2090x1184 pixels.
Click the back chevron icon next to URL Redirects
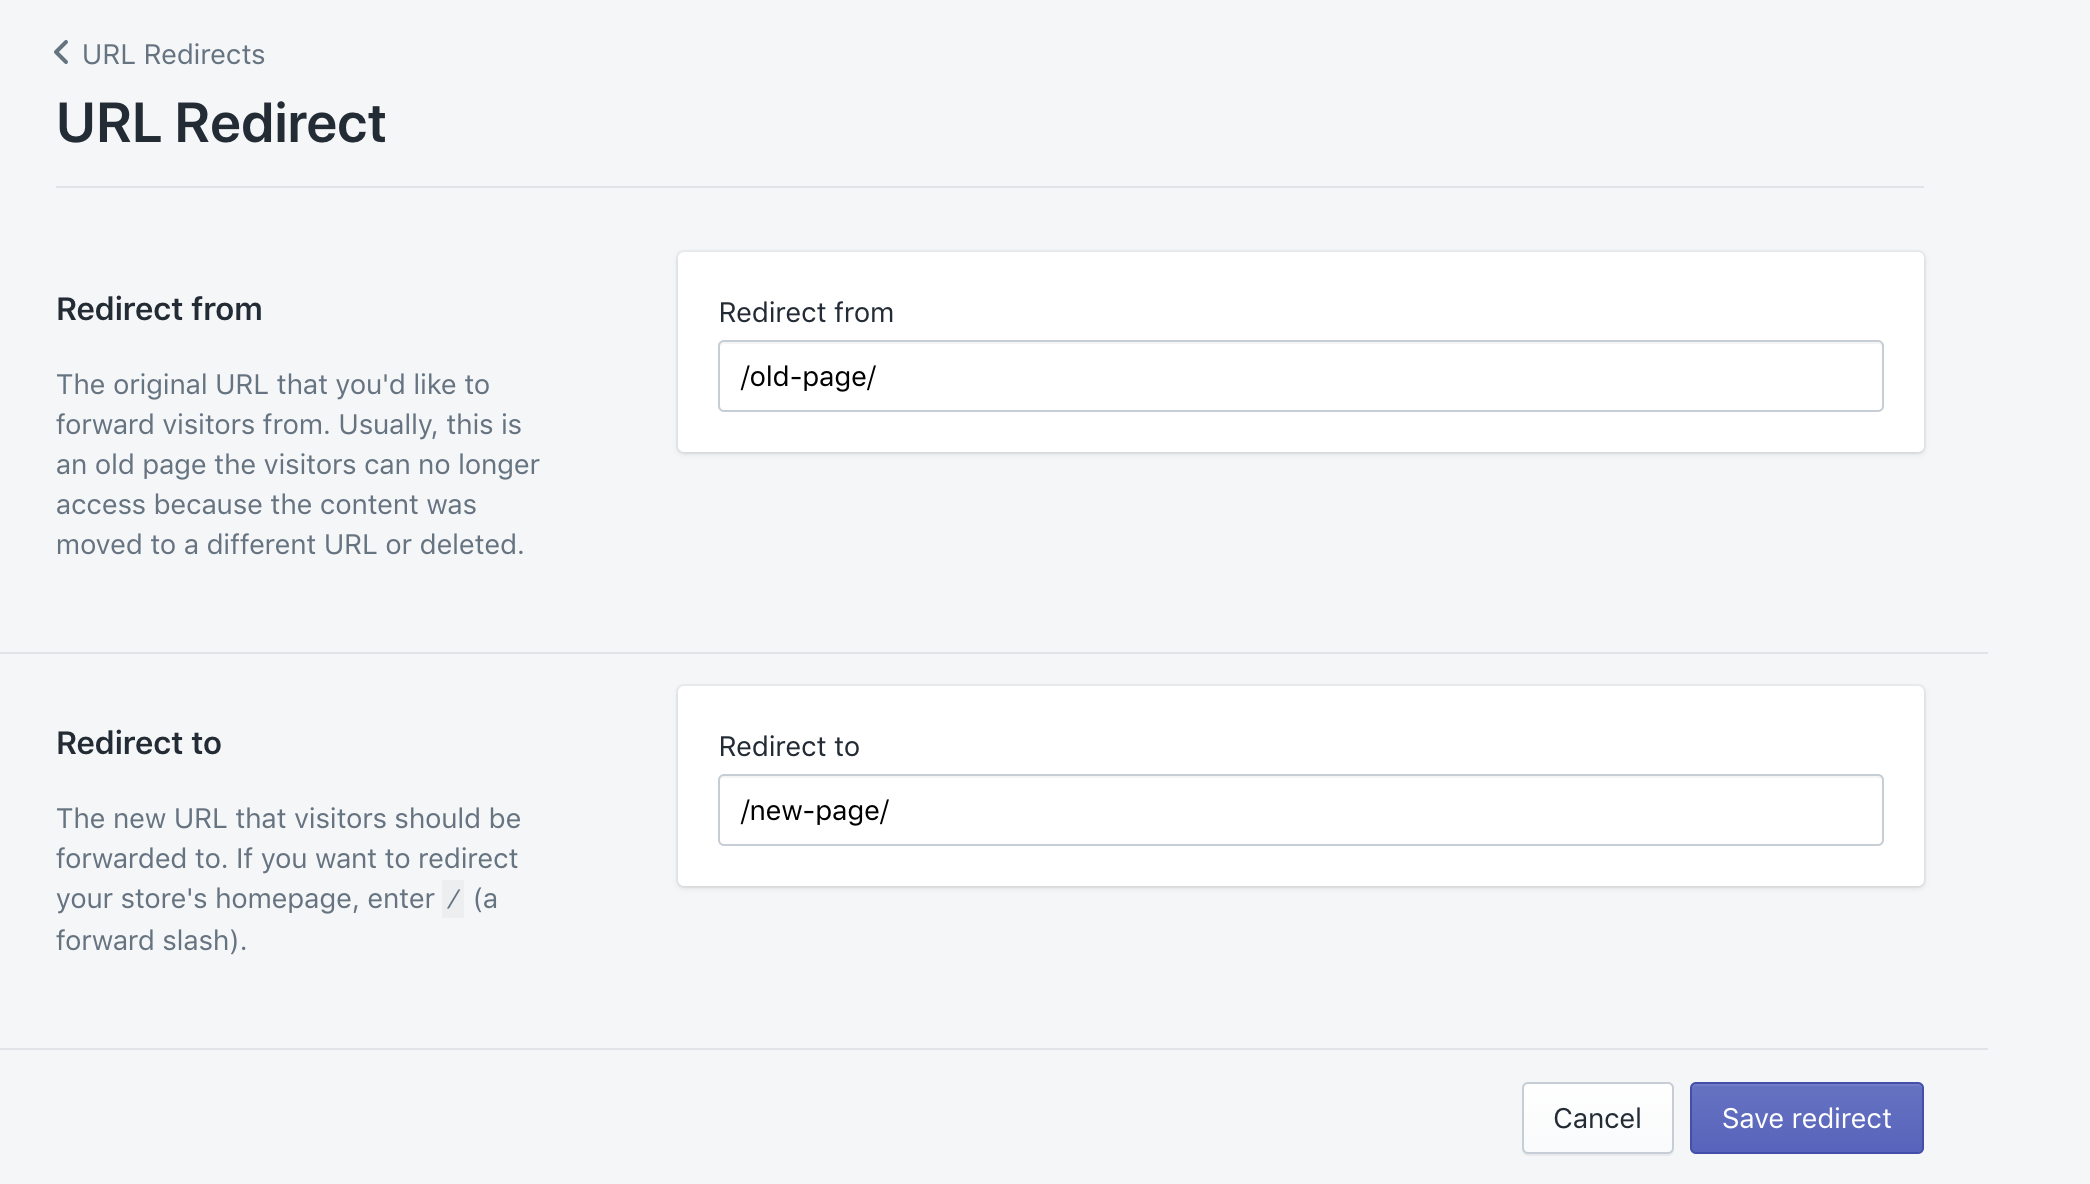(x=60, y=54)
